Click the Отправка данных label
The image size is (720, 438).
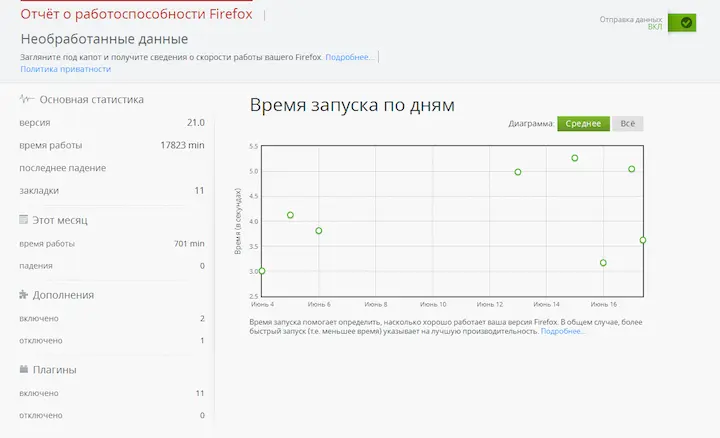(630, 20)
